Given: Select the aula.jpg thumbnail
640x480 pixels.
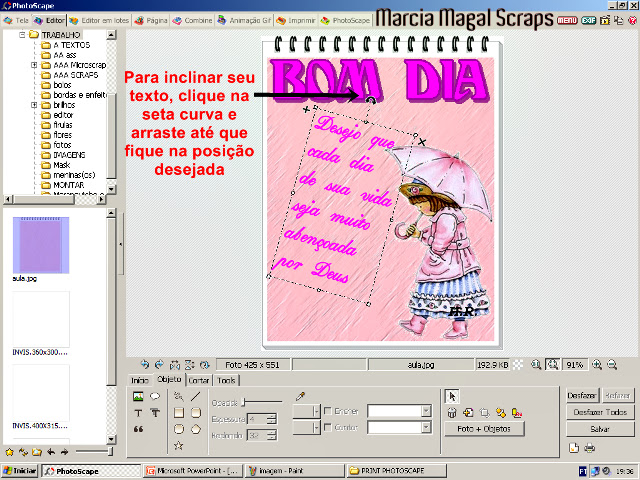Looking at the screenshot, I should coord(41,245).
